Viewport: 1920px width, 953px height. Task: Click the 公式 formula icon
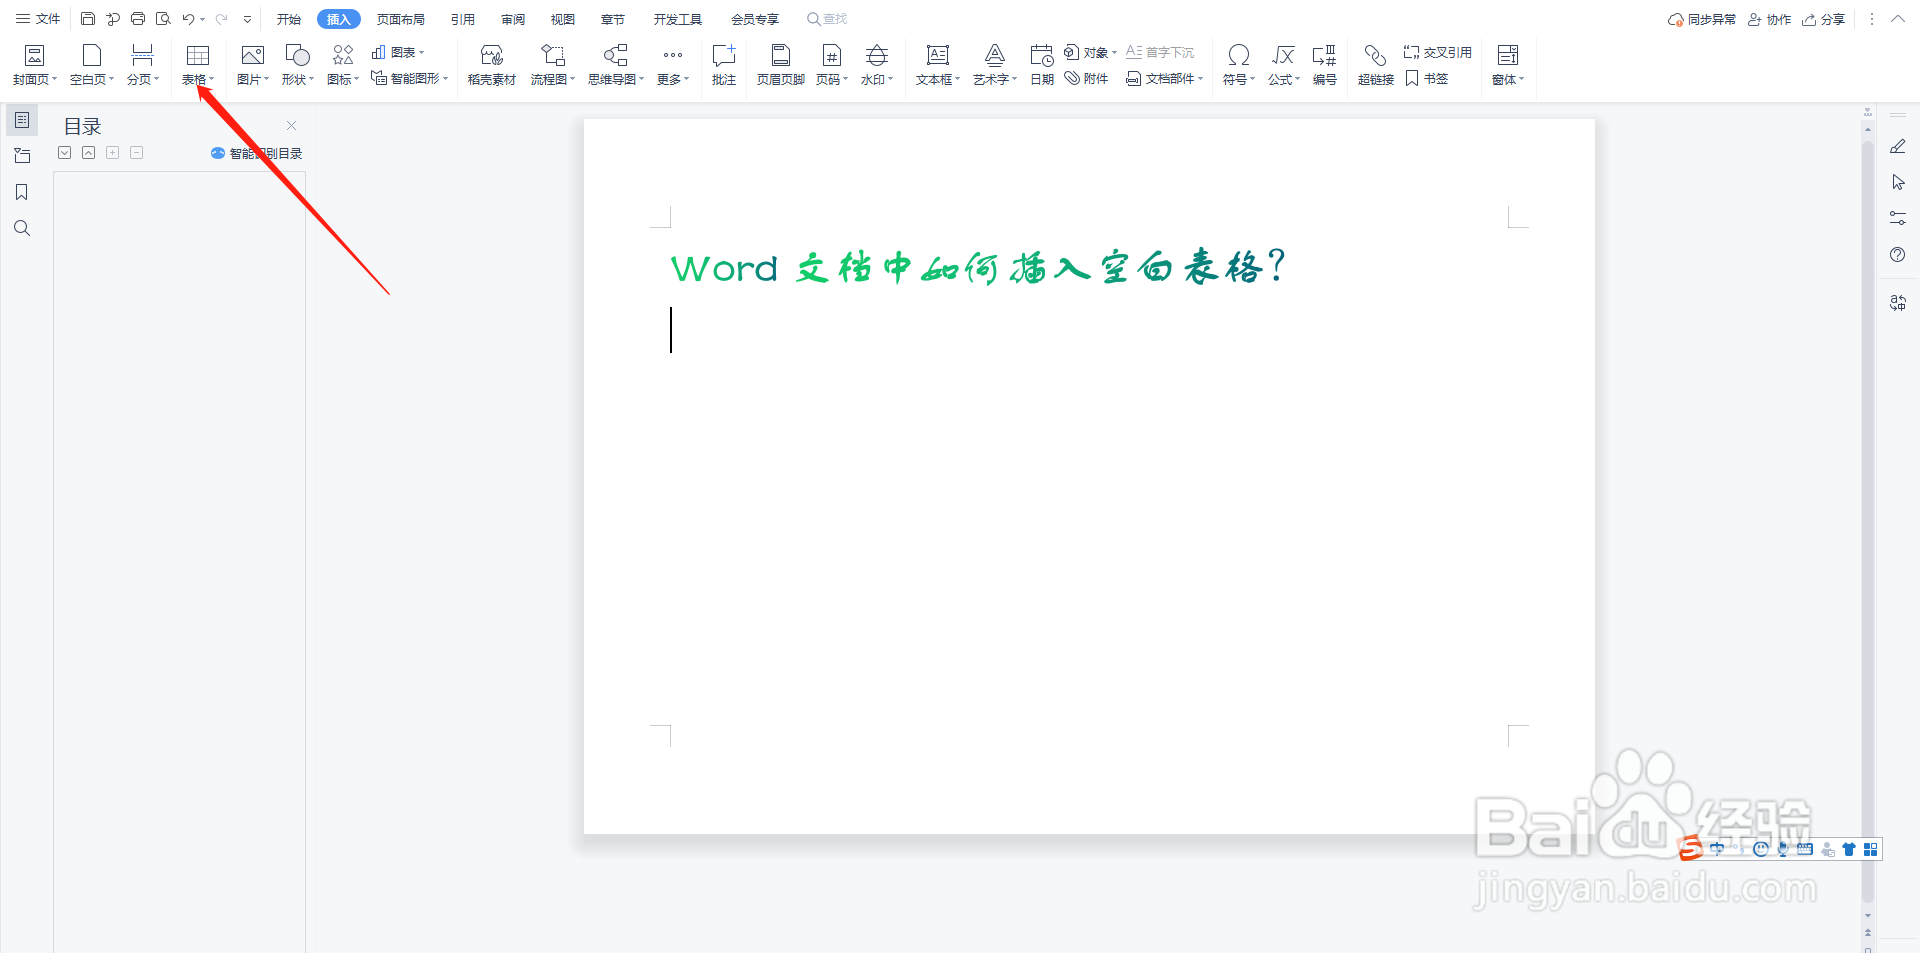[1284, 55]
